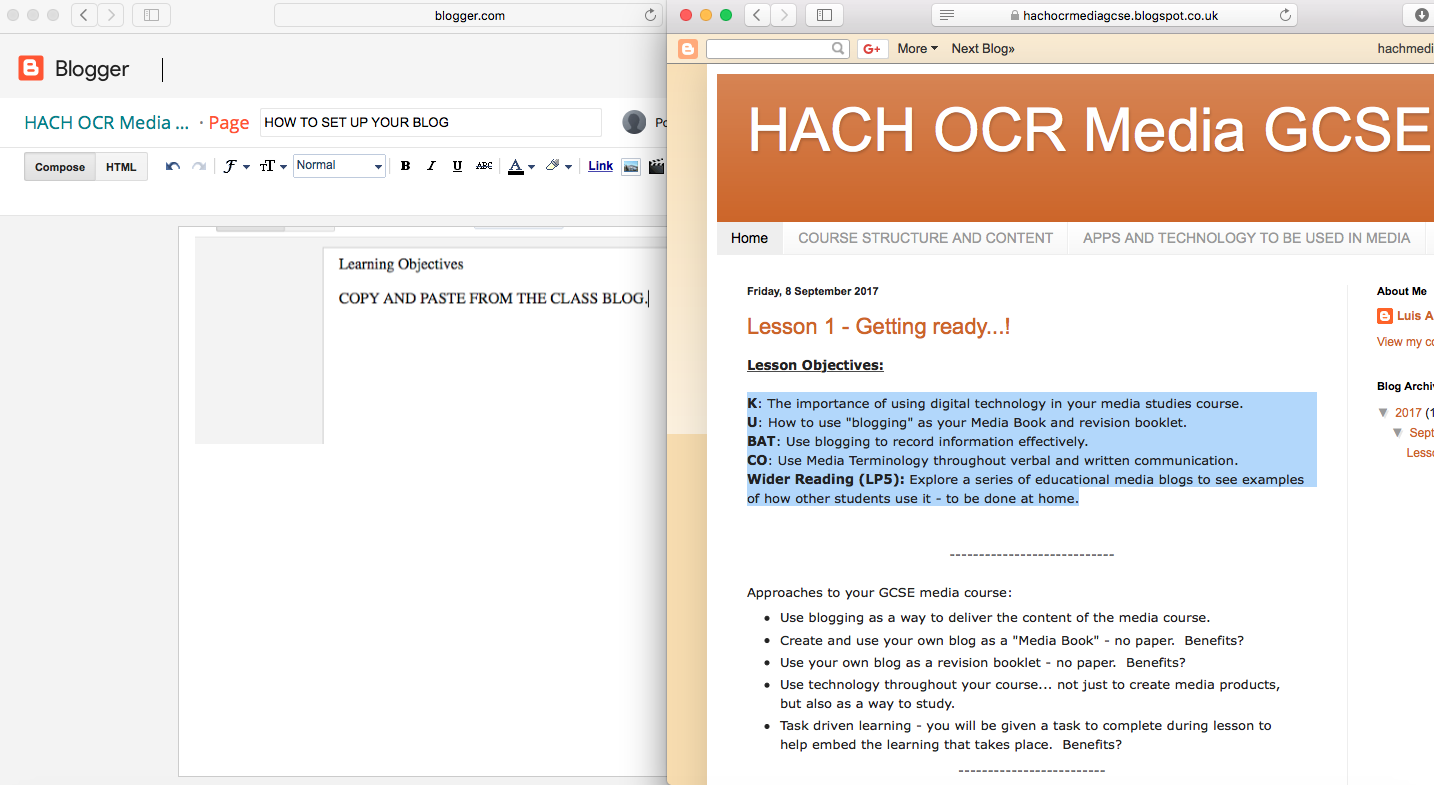1434x785 pixels.
Task: Click the Blogger profile icon under About Me
Action: [x=1385, y=316]
